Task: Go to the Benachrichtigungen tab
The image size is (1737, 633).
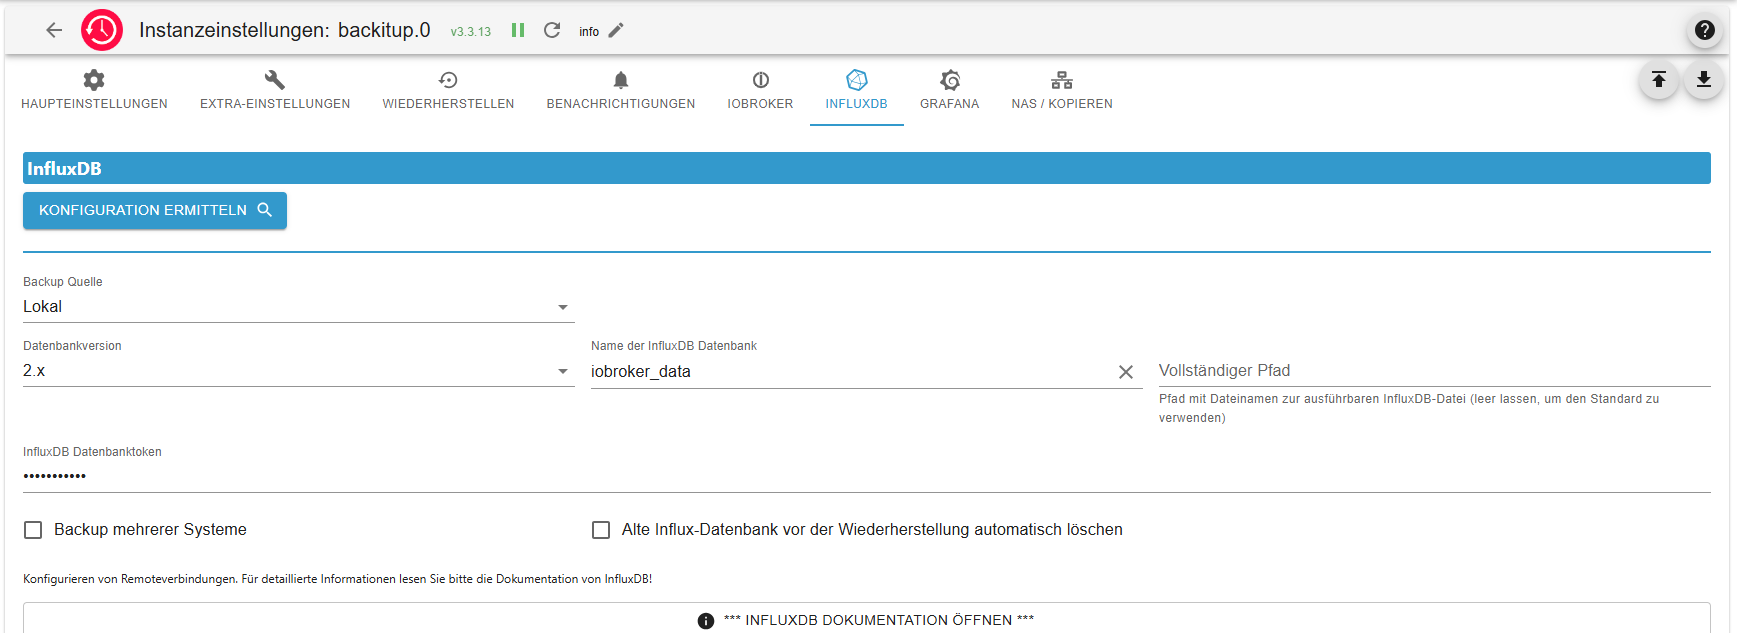Action: tap(621, 90)
